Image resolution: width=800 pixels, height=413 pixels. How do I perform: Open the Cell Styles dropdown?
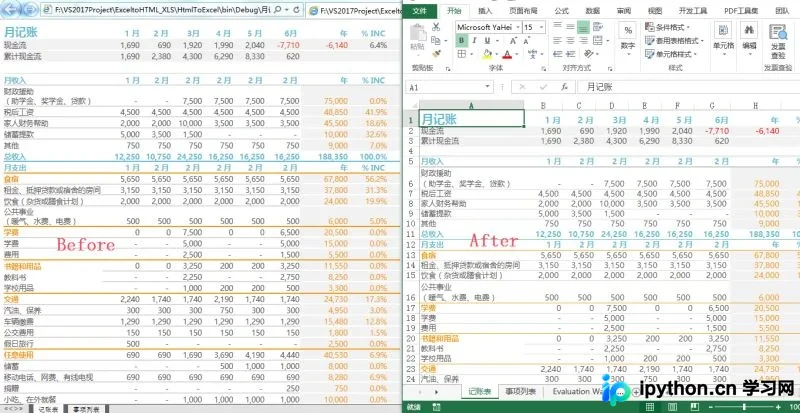click(670, 54)
